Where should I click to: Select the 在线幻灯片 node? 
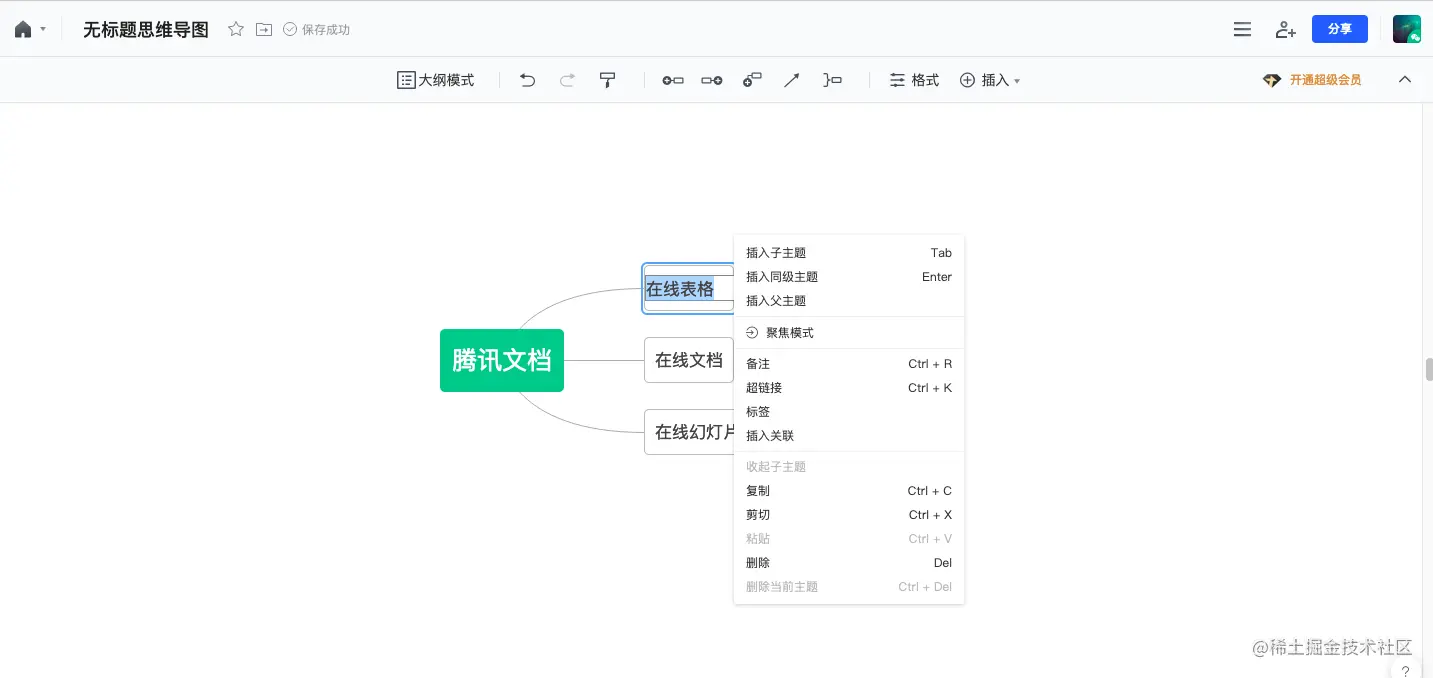(690, 432)
